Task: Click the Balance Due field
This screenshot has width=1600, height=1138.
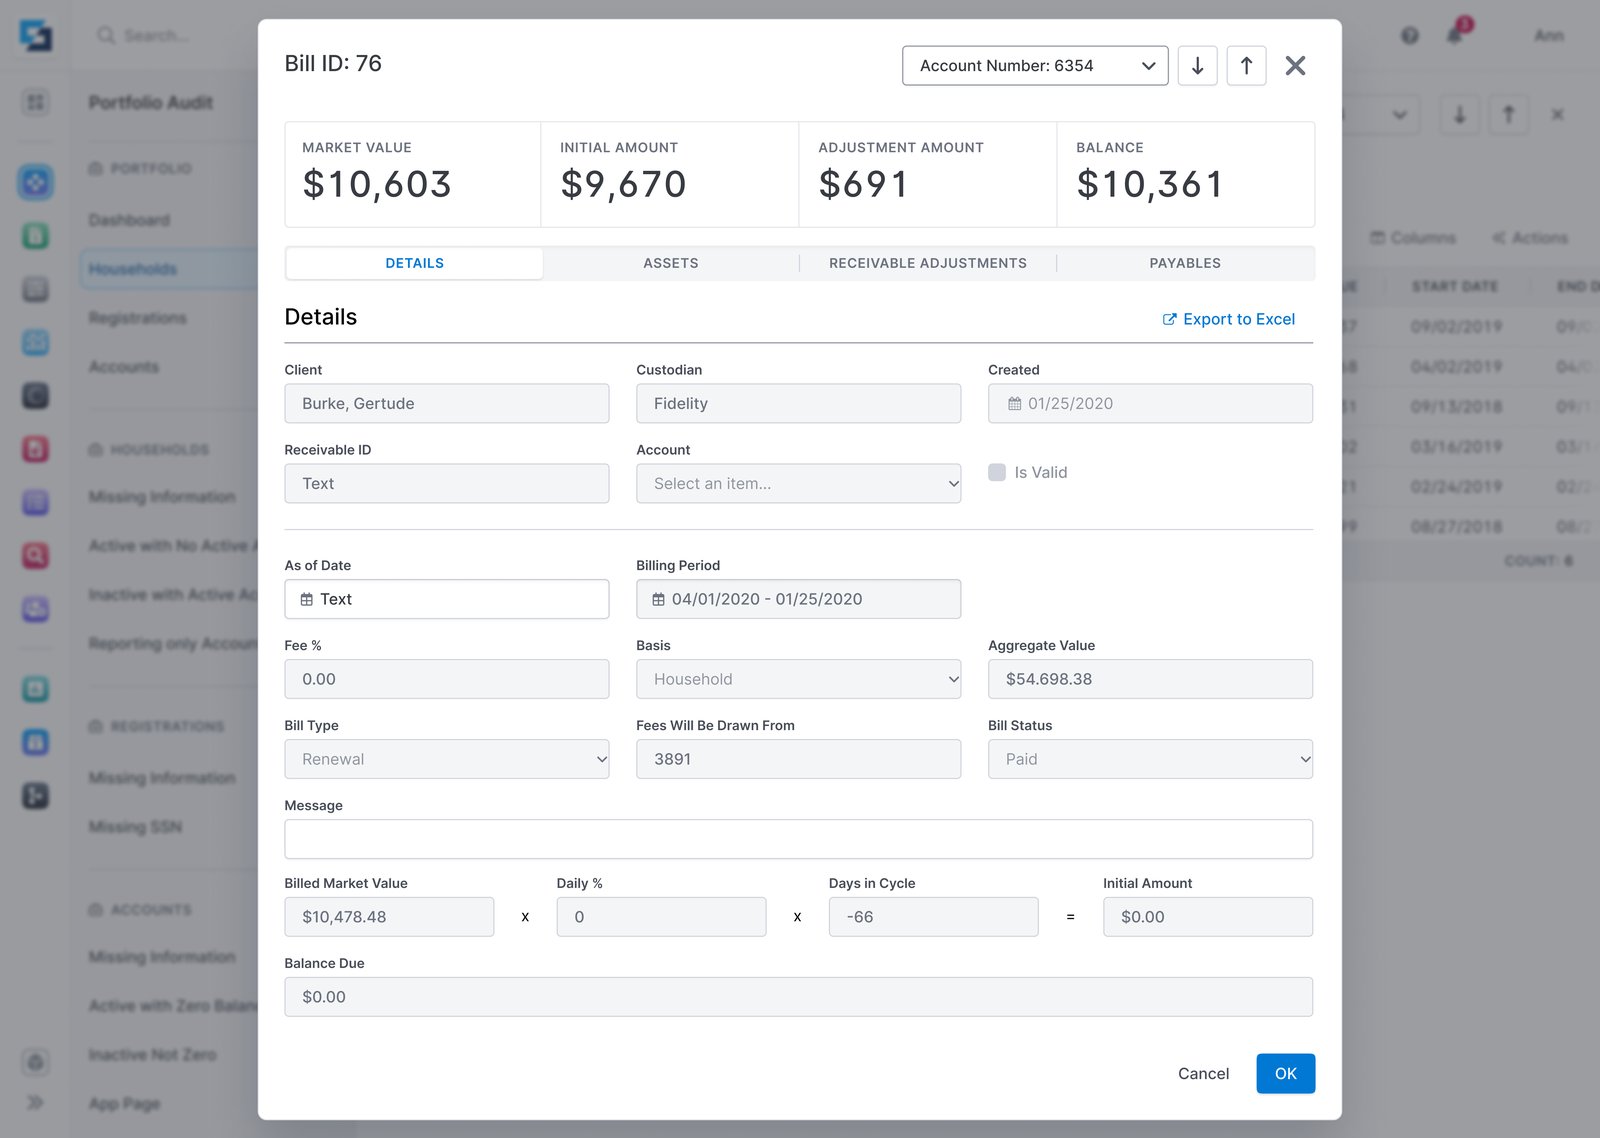Action: point(798,997)
